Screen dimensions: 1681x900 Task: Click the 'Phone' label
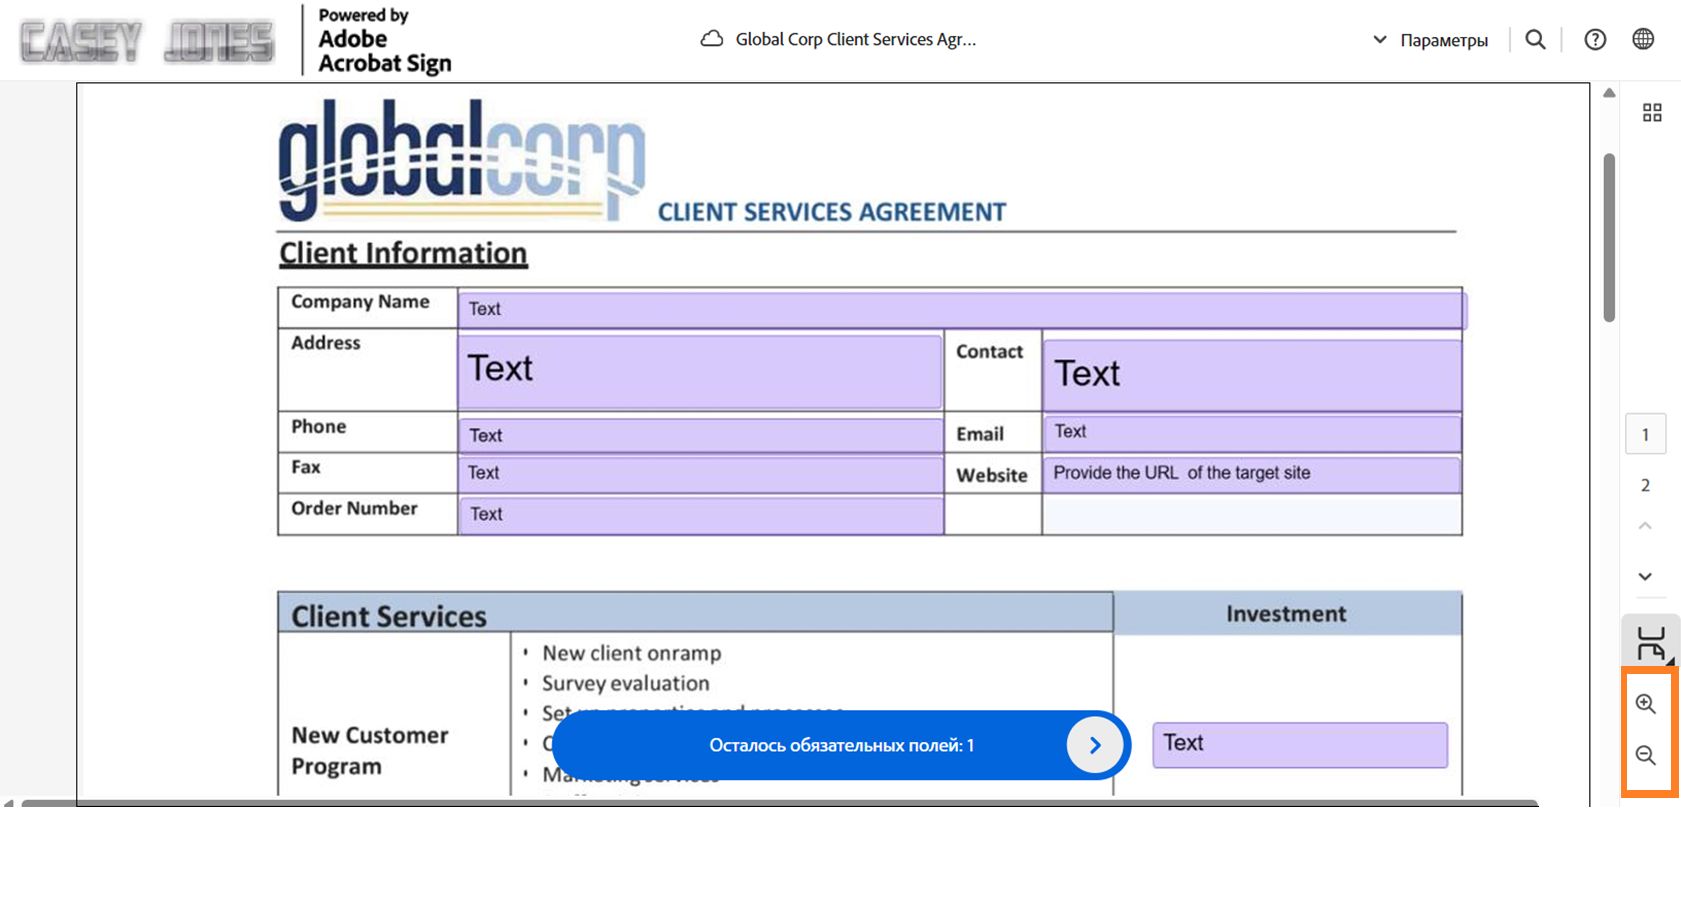[x=319, y=427]
